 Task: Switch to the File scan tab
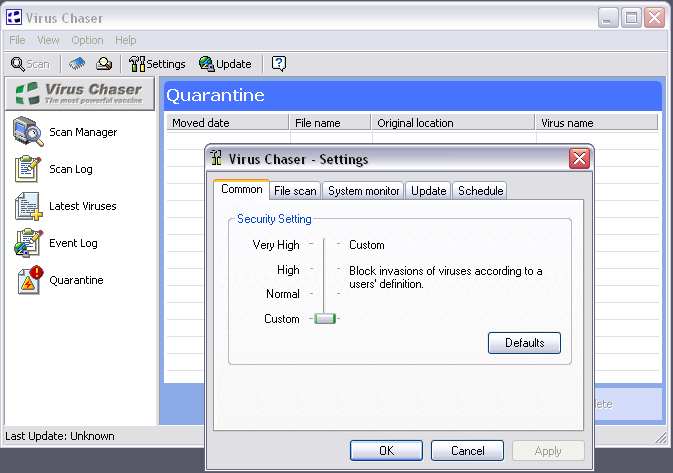(x=295, y=191)
